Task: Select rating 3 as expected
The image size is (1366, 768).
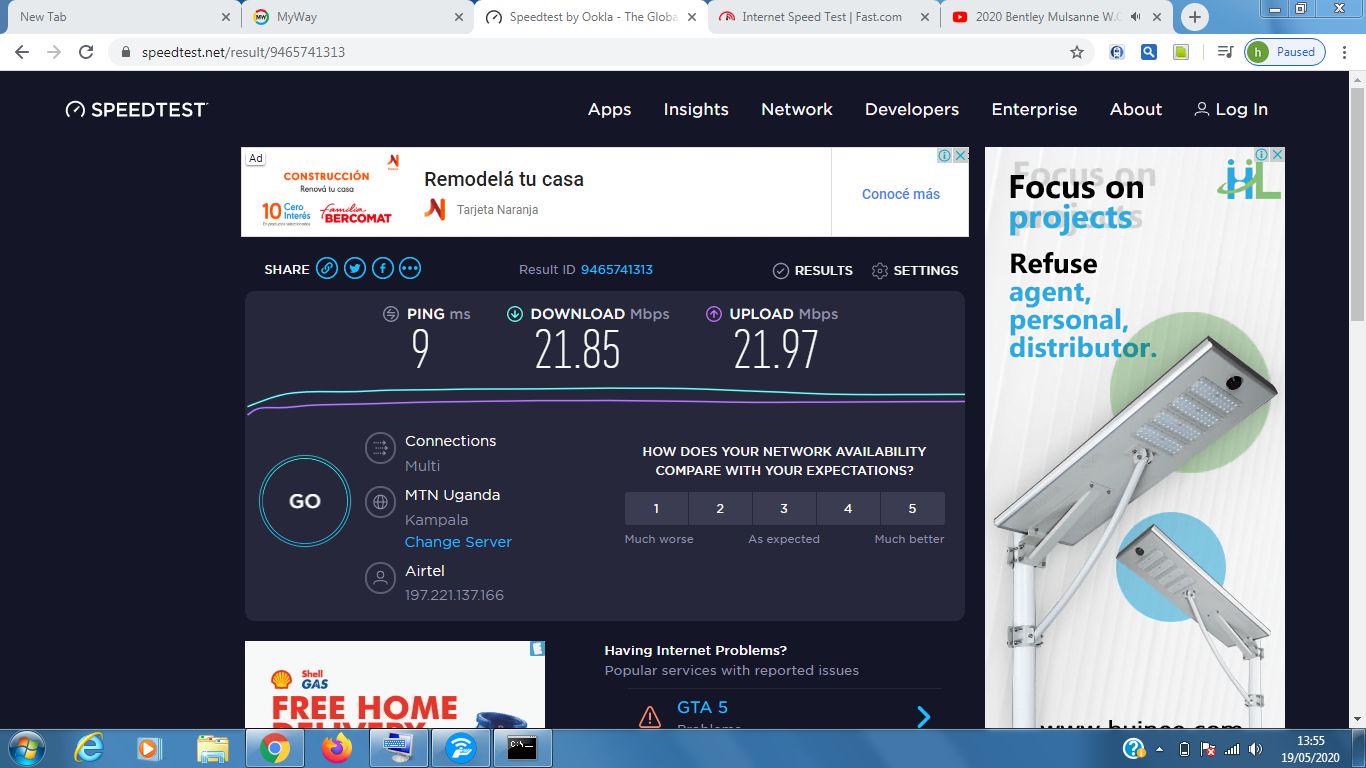Action: pyautogui.click(x=784, y=508)
